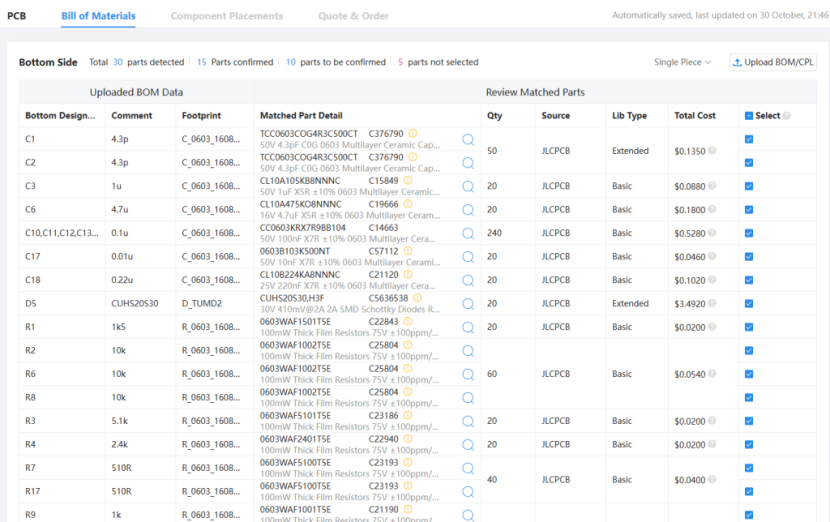
Task: Click the 5 parts not selected filter
Action: pos(437,62)
